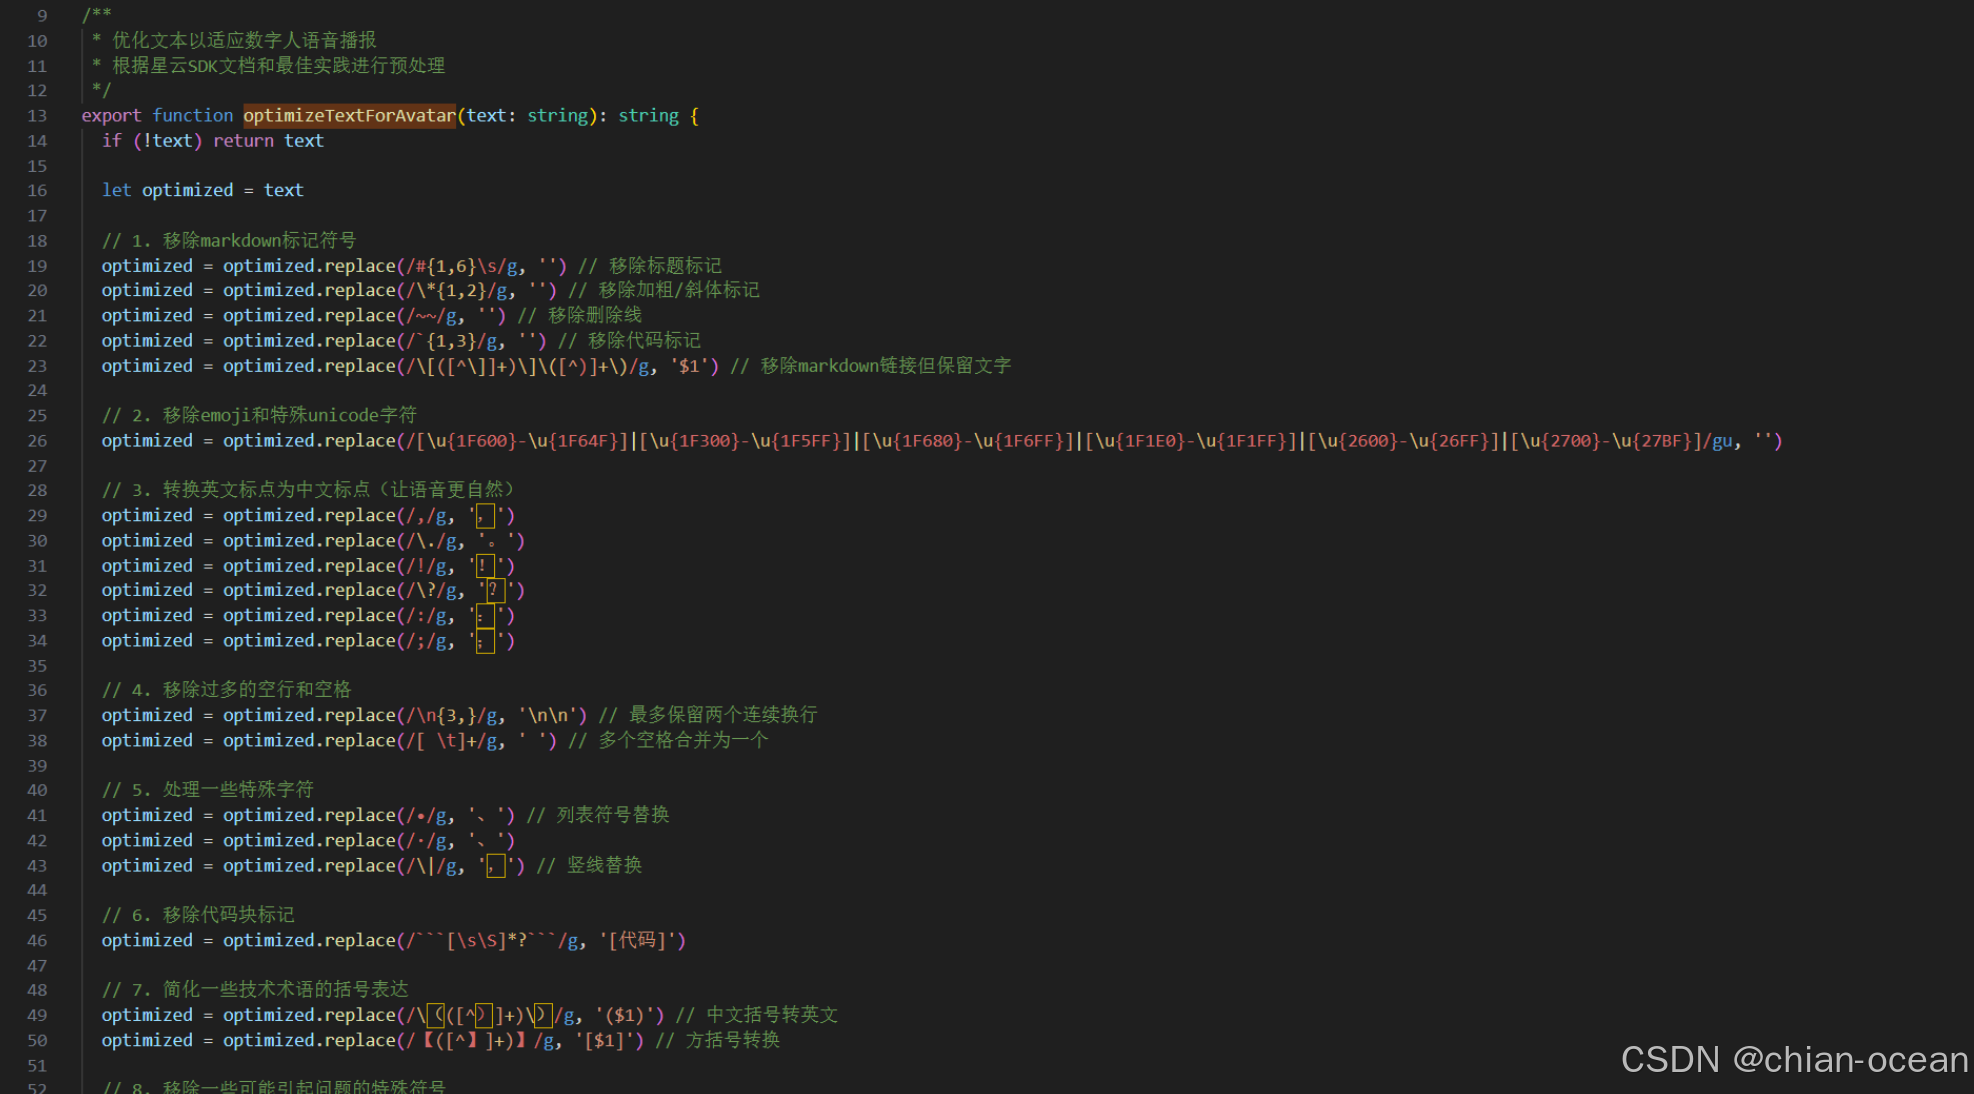Click the comment '// 移除删除线'
Viewport: 1974px width, 1094px height.
click(x=580, y=315)
